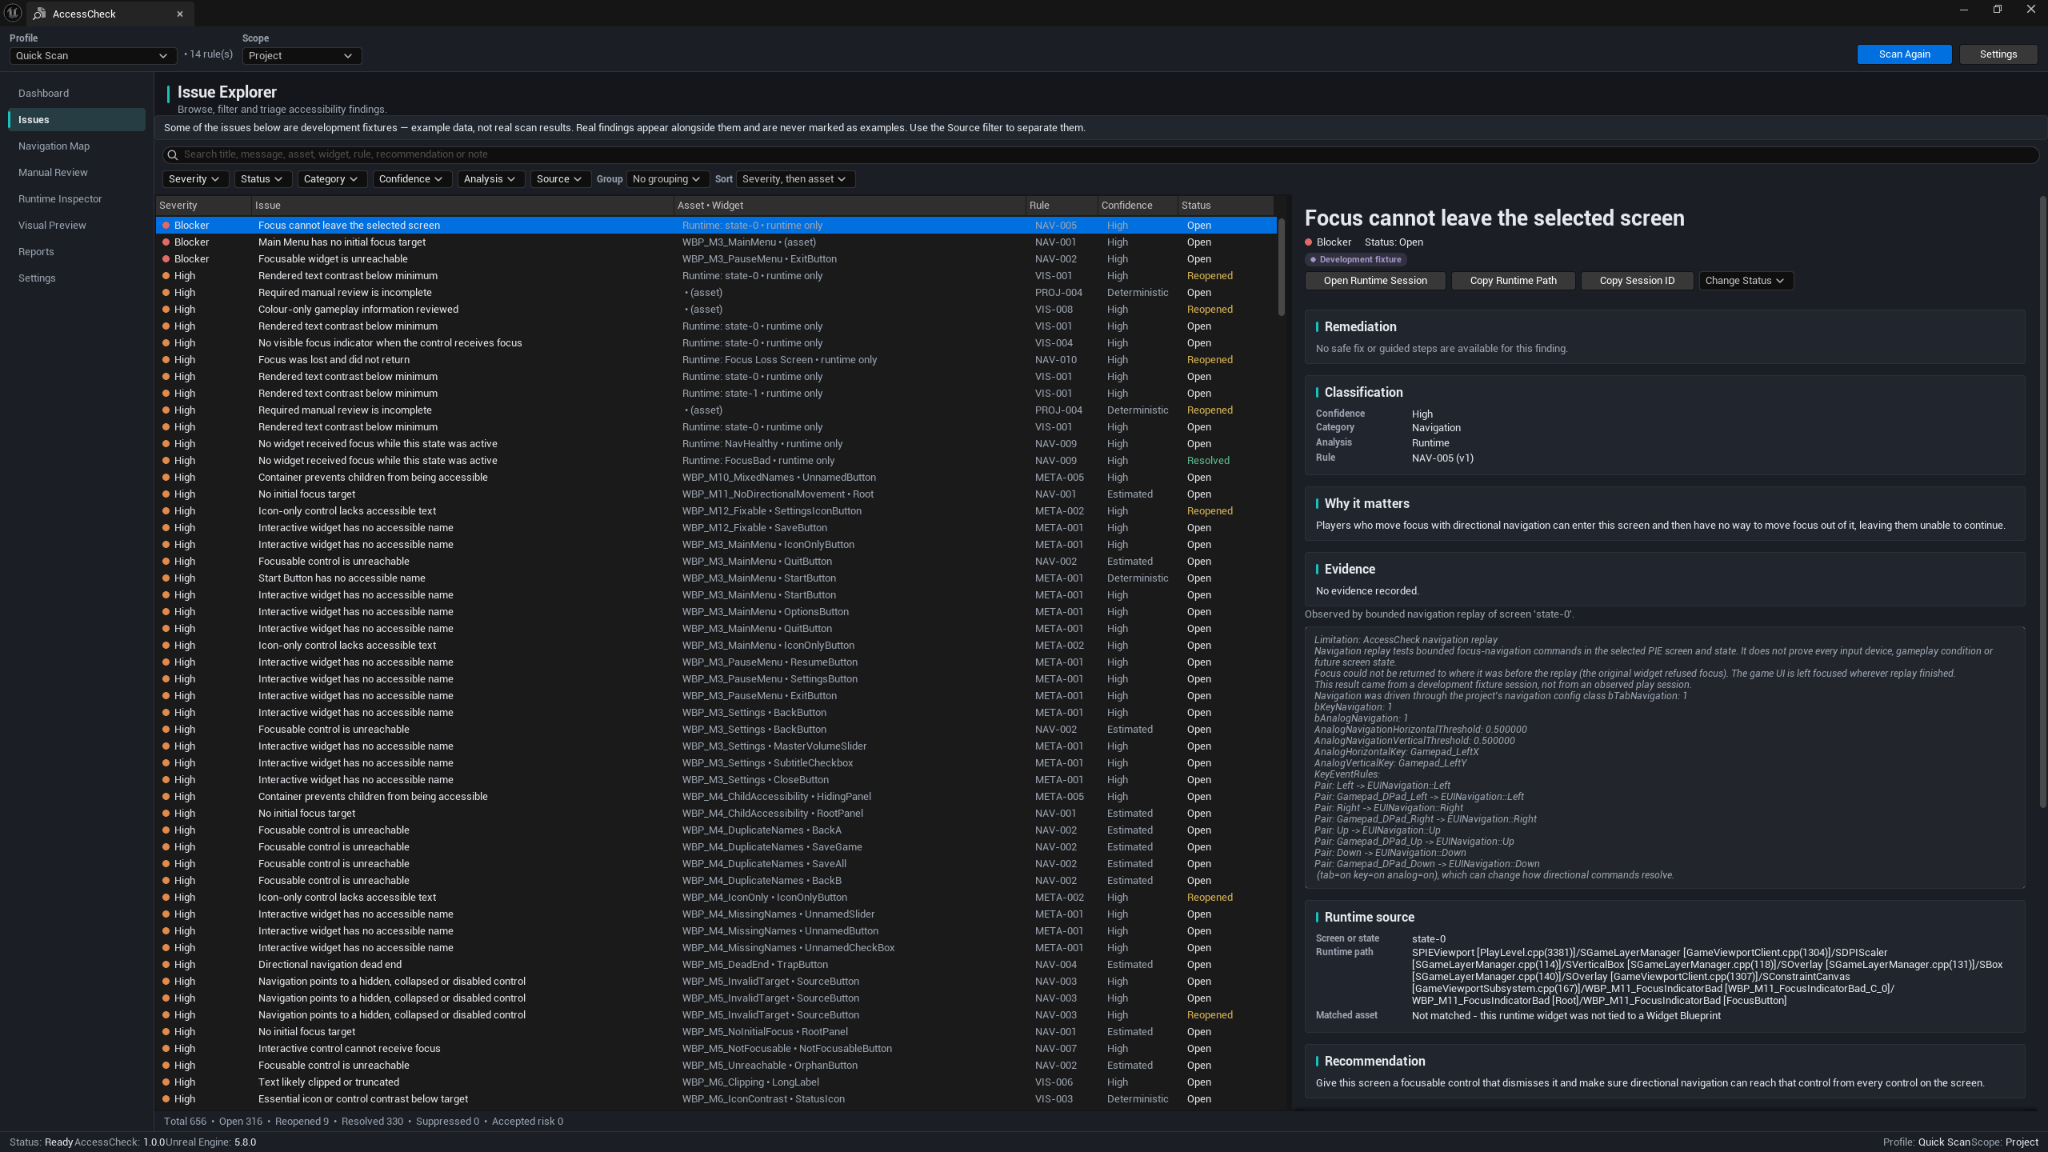Expand the Severity filter
Screen dimensions: 2048x1152
[x=194, y=179]
